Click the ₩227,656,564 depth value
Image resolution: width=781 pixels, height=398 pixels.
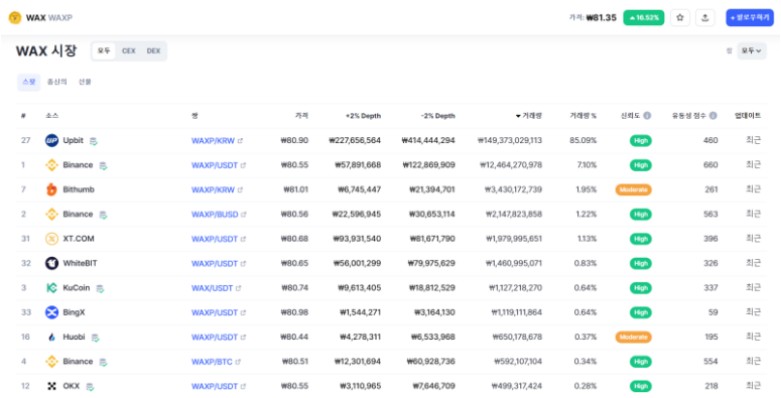tap(355, 140)
